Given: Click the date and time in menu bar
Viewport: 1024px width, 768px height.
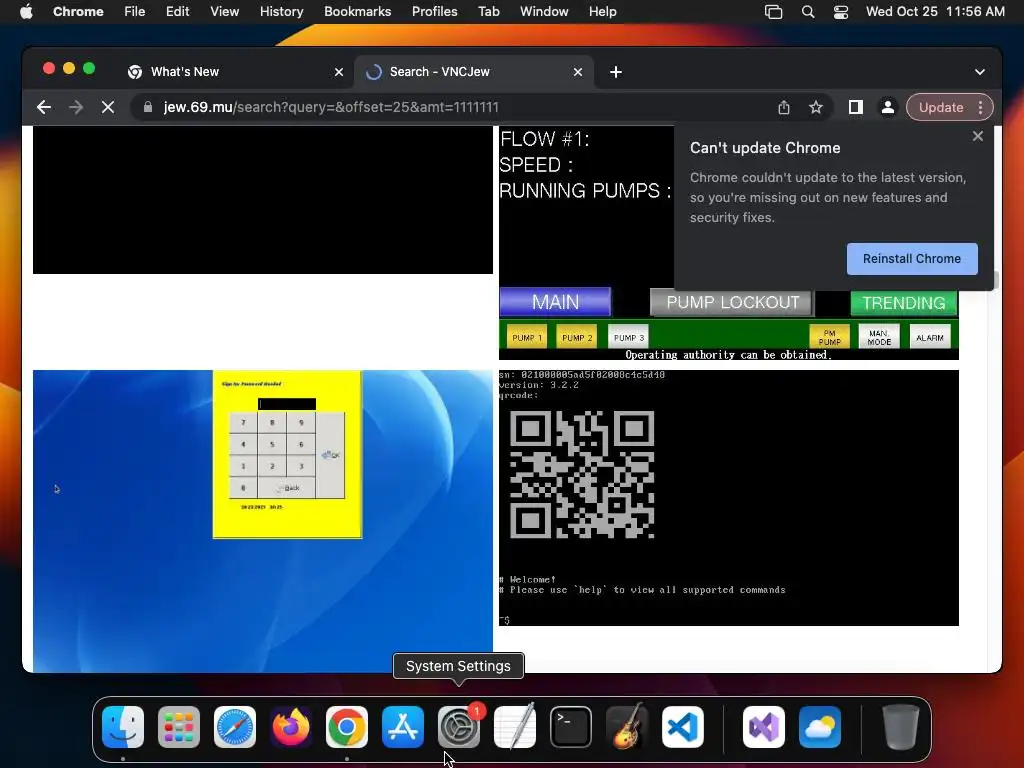Looking at the screenshot, I should pos(935,12).
